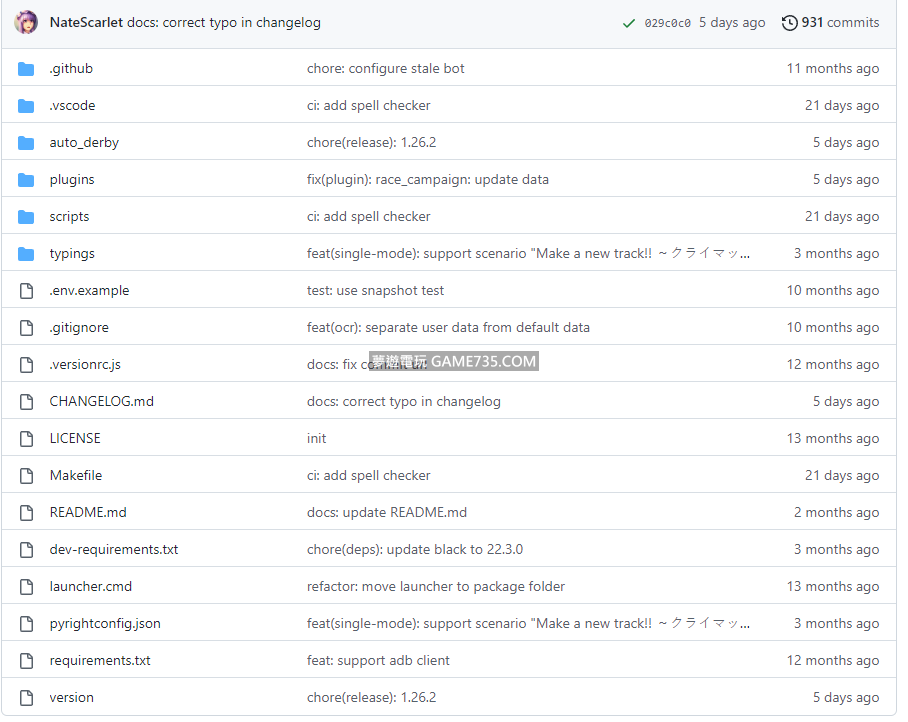This screenshot has height=722, width=908.
Task: View the 931 commits history
Action: point(840,22)
